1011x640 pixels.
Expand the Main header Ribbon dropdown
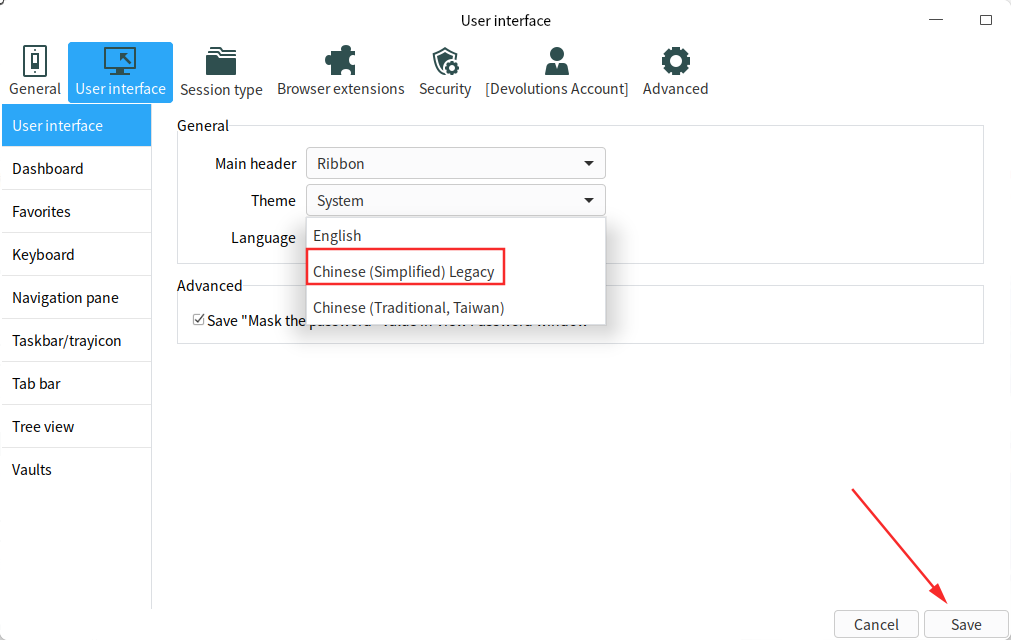(x=455, y=163)
